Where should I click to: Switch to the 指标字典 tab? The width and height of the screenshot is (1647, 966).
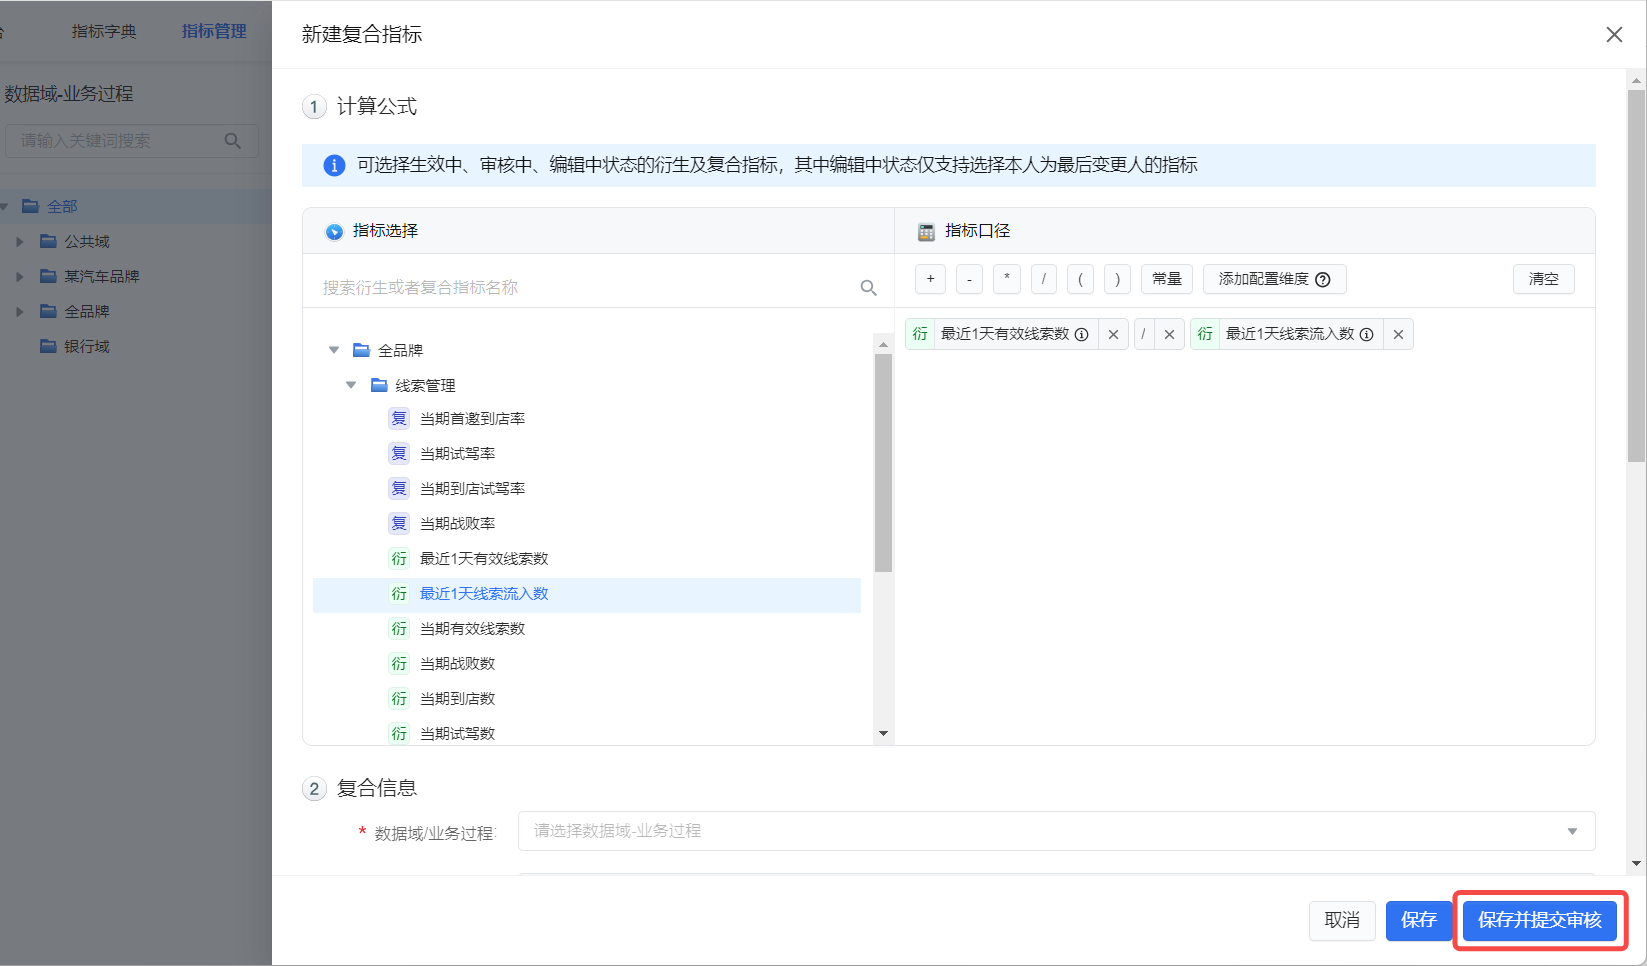point(104,32)
